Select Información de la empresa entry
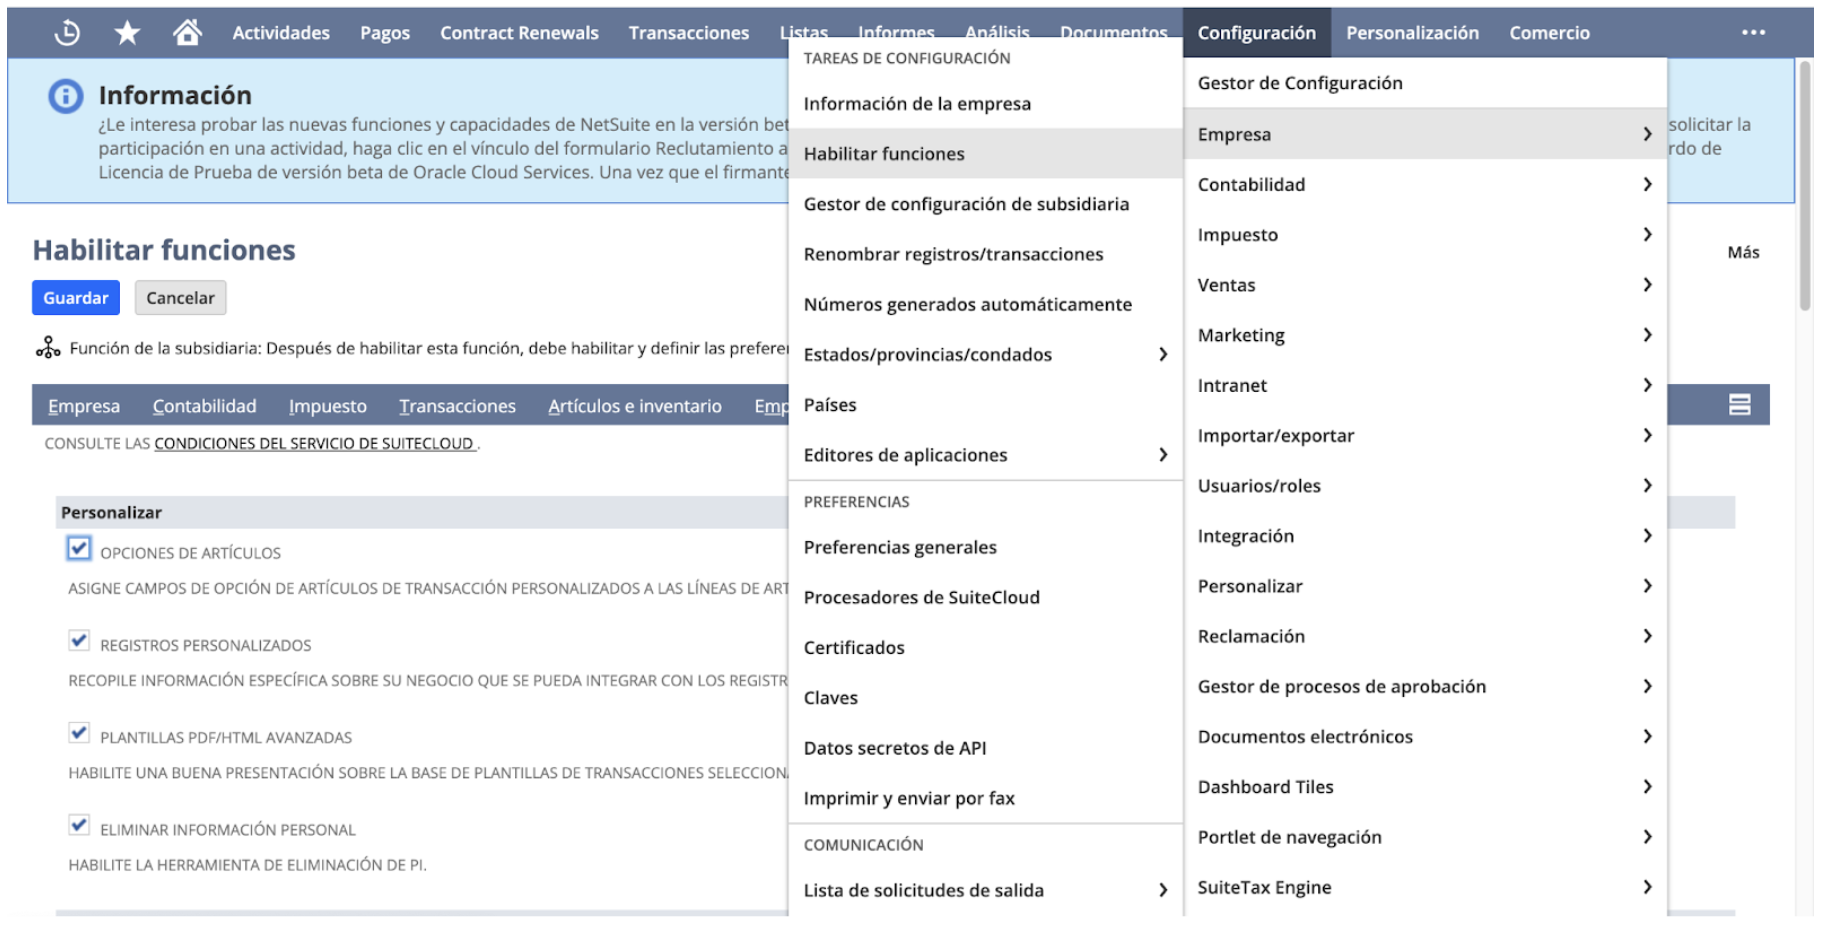 pyautogui.click(x=986, y=104)
